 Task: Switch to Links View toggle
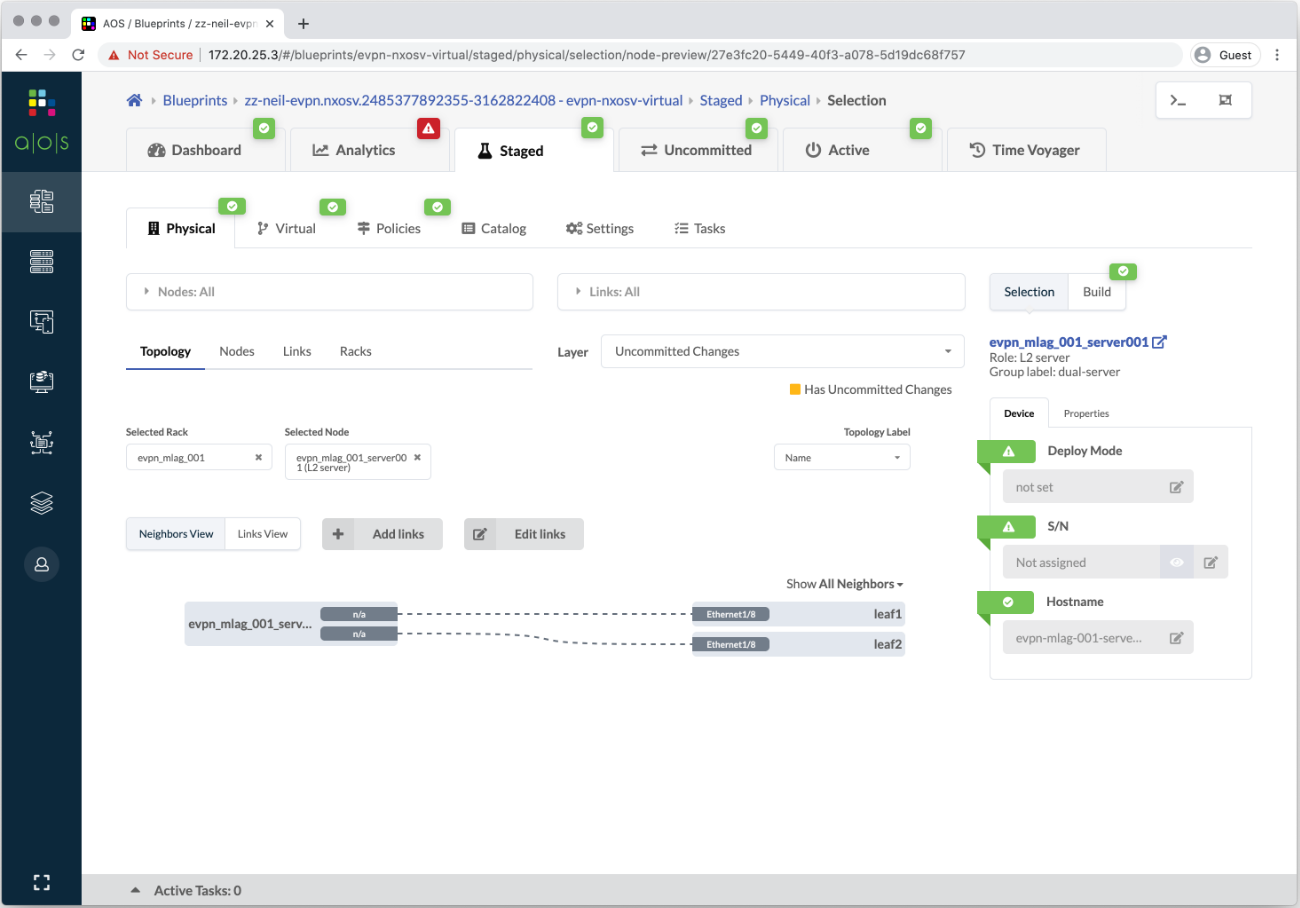262,534
